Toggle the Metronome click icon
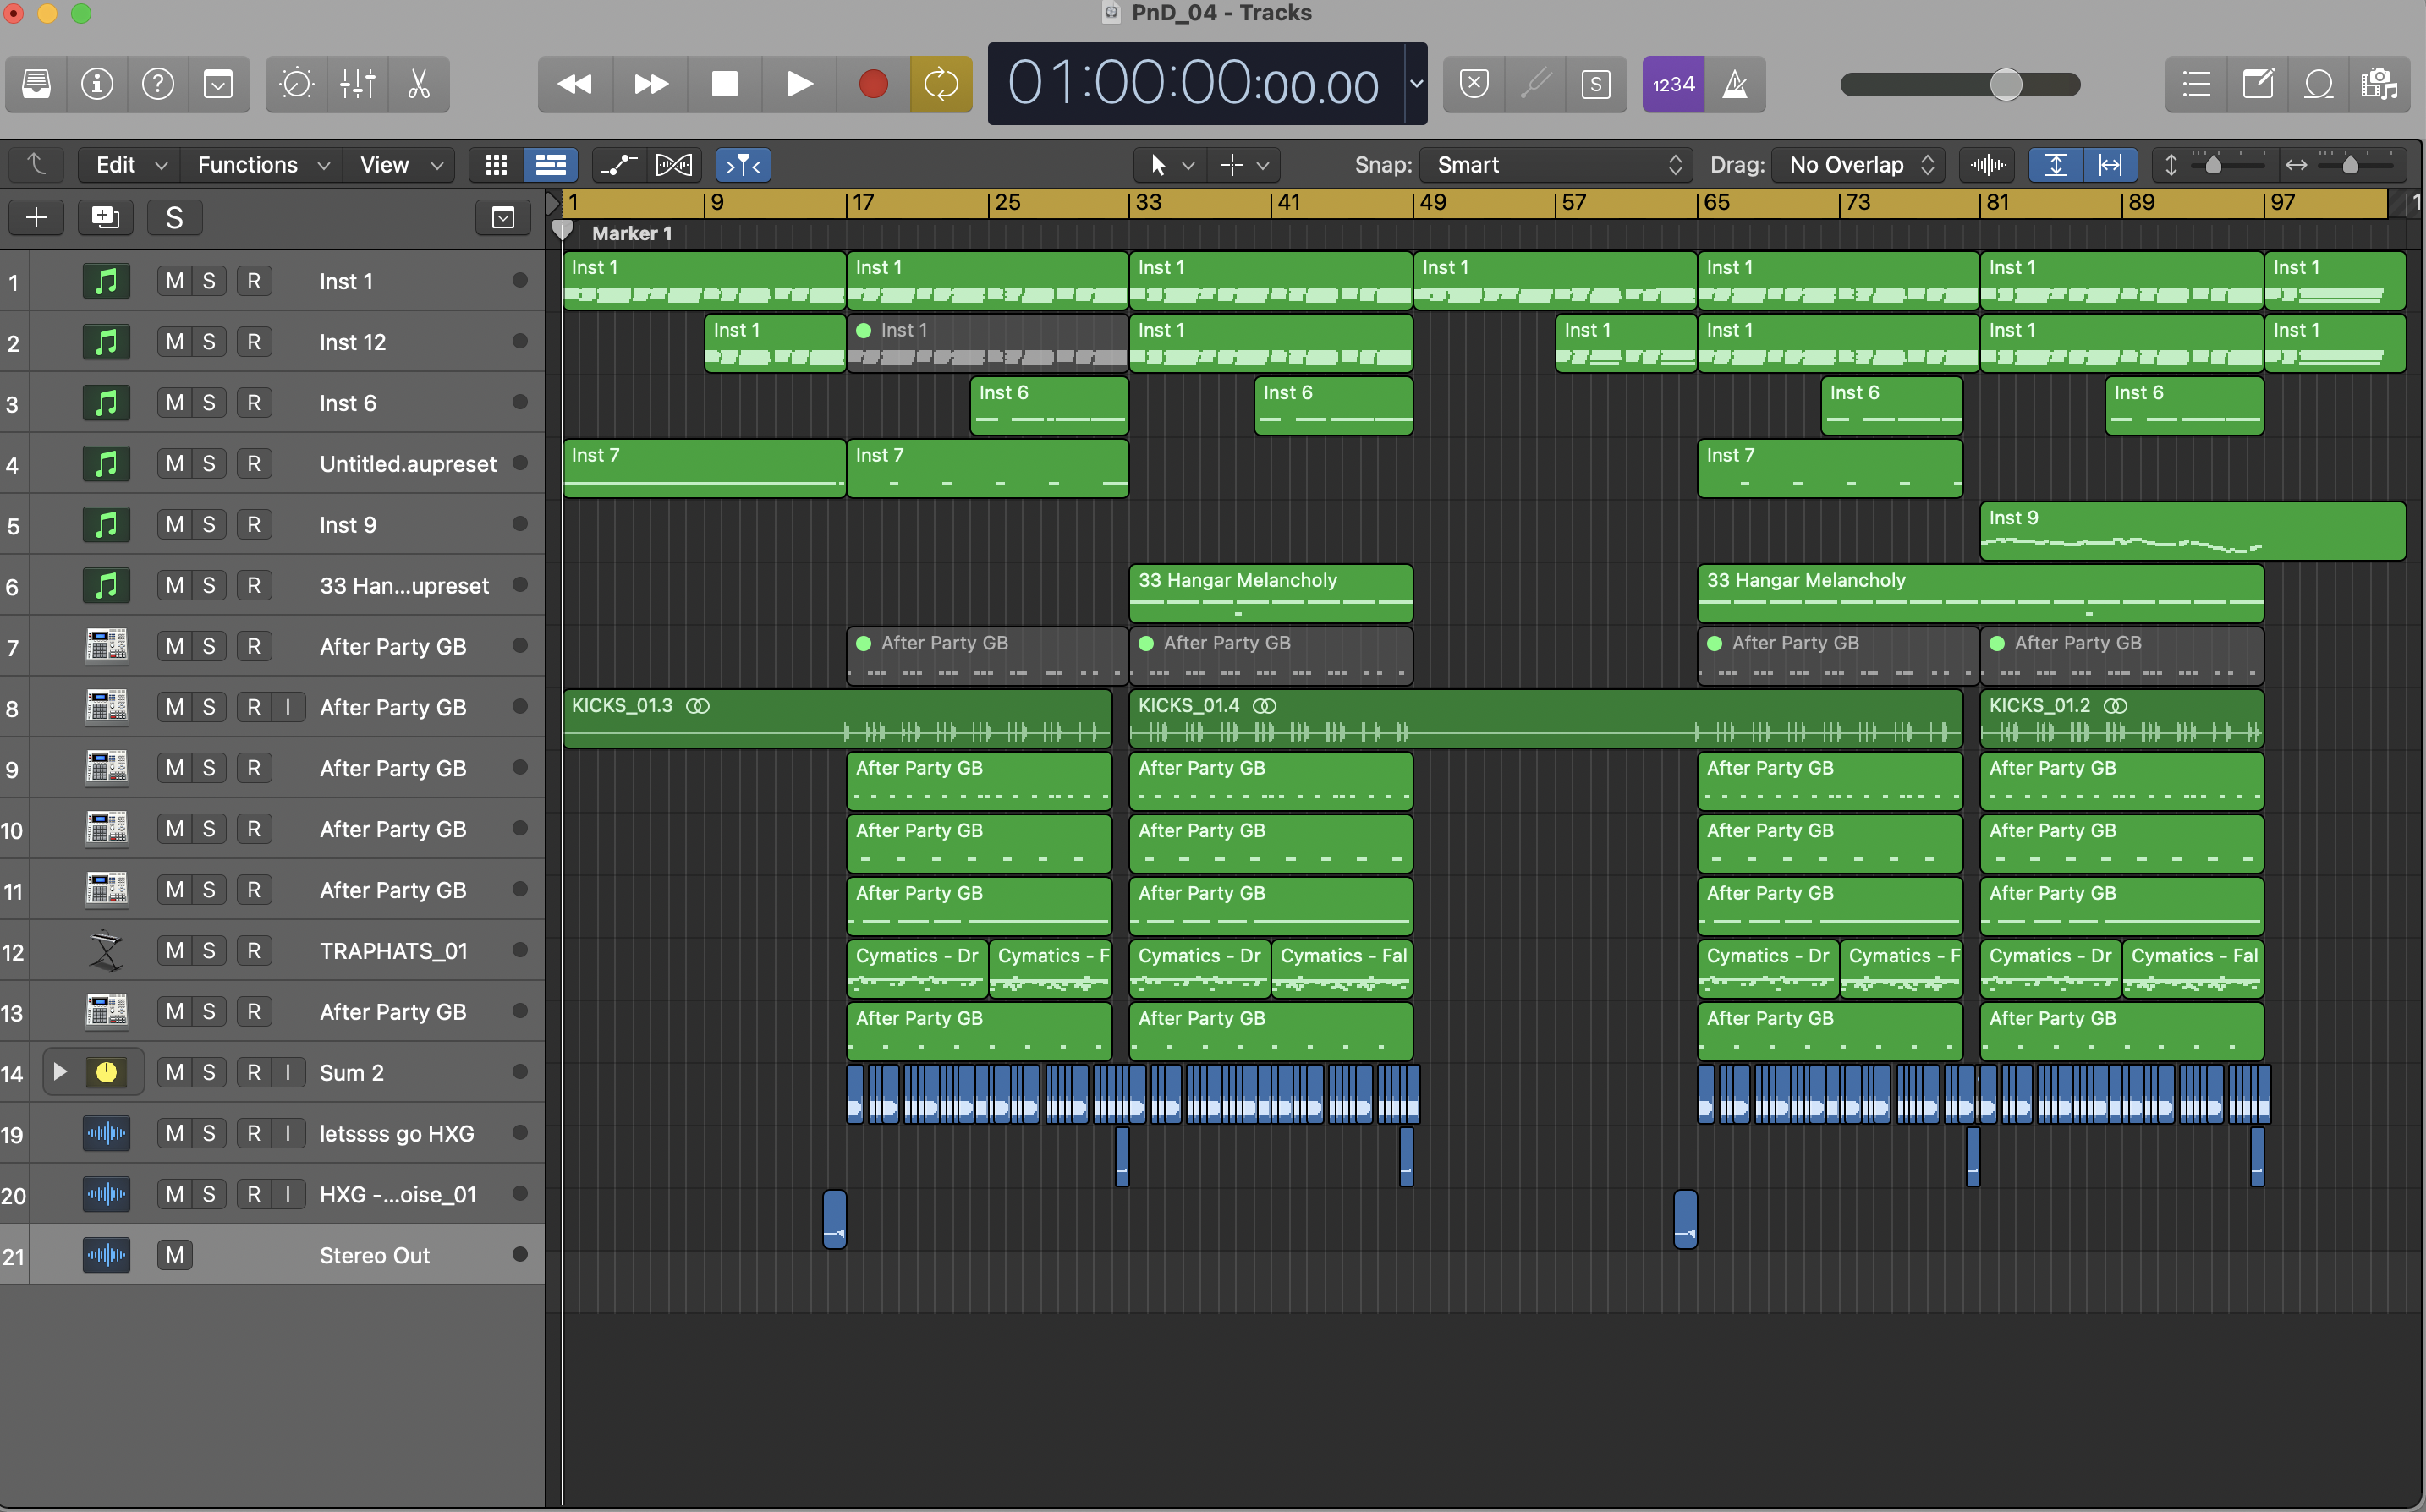The image size is (2426, 1512). click(x=1735, y=84)
